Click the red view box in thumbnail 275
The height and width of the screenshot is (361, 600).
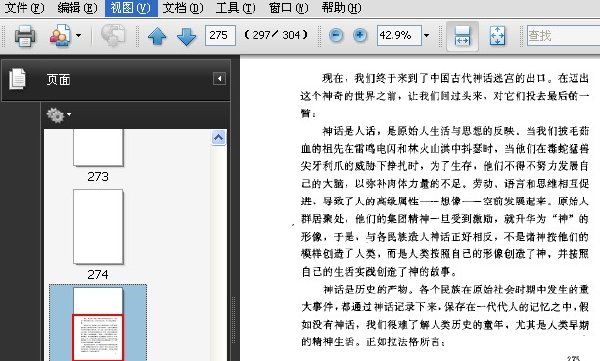[x=98, y=338]
